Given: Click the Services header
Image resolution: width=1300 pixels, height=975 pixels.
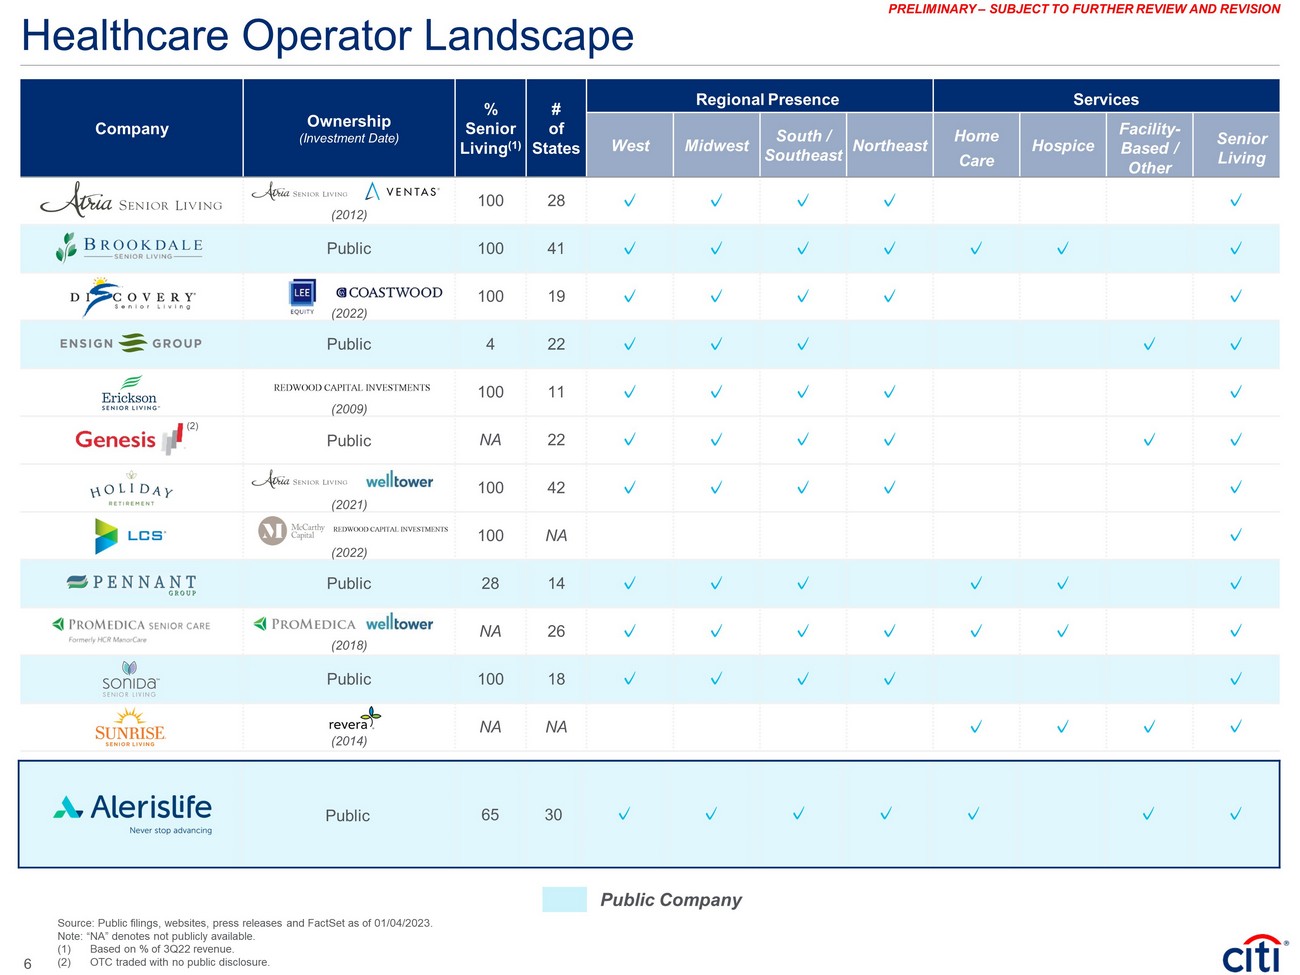Looking at the screenshot, I should [x=1105, y=99].
